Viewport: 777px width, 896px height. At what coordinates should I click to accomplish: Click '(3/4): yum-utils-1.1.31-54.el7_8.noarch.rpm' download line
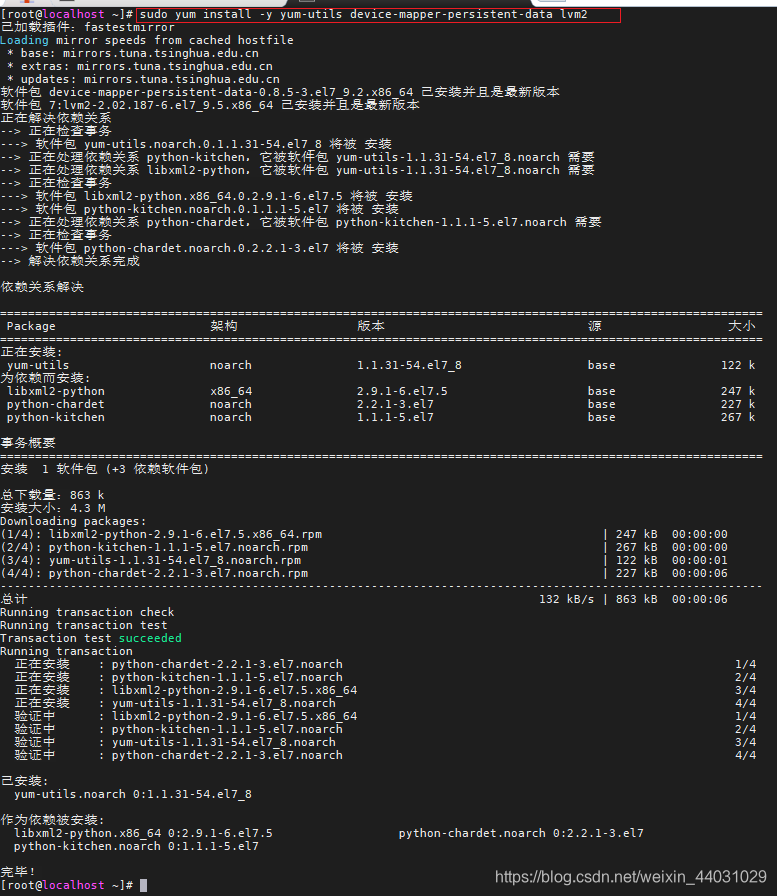pos(364,561)
